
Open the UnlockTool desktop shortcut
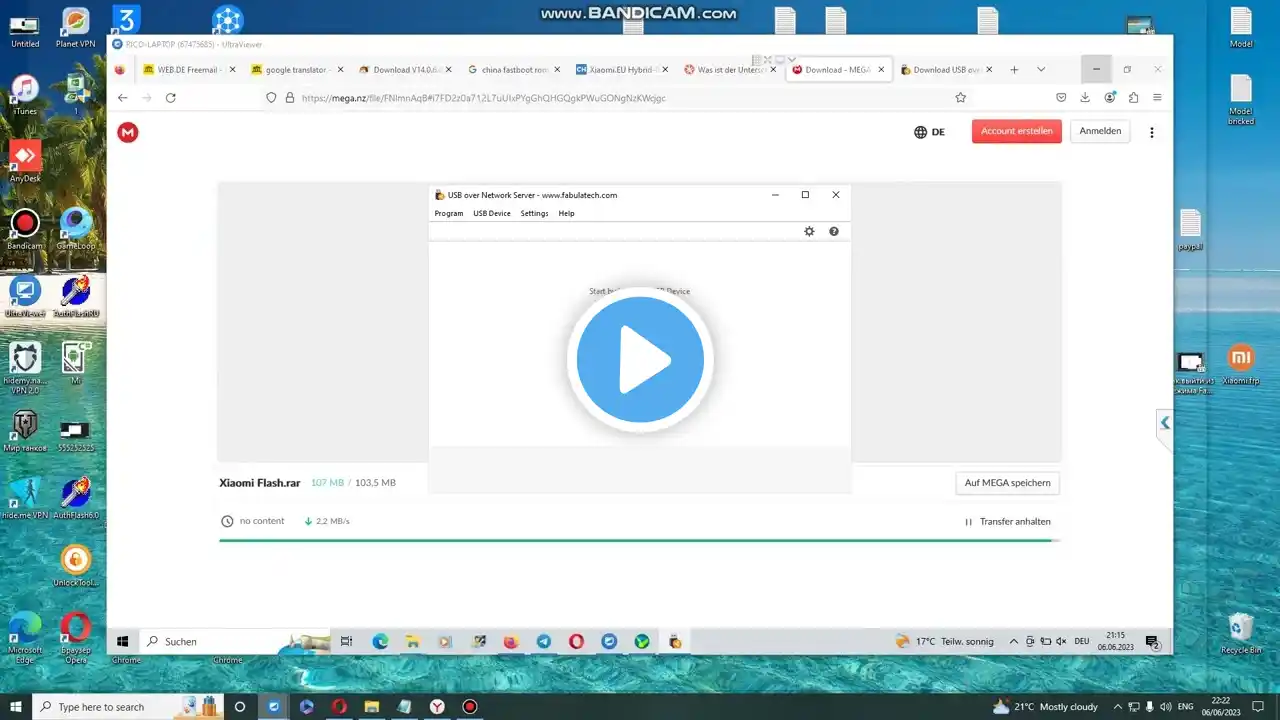click(x=76, y=566)
